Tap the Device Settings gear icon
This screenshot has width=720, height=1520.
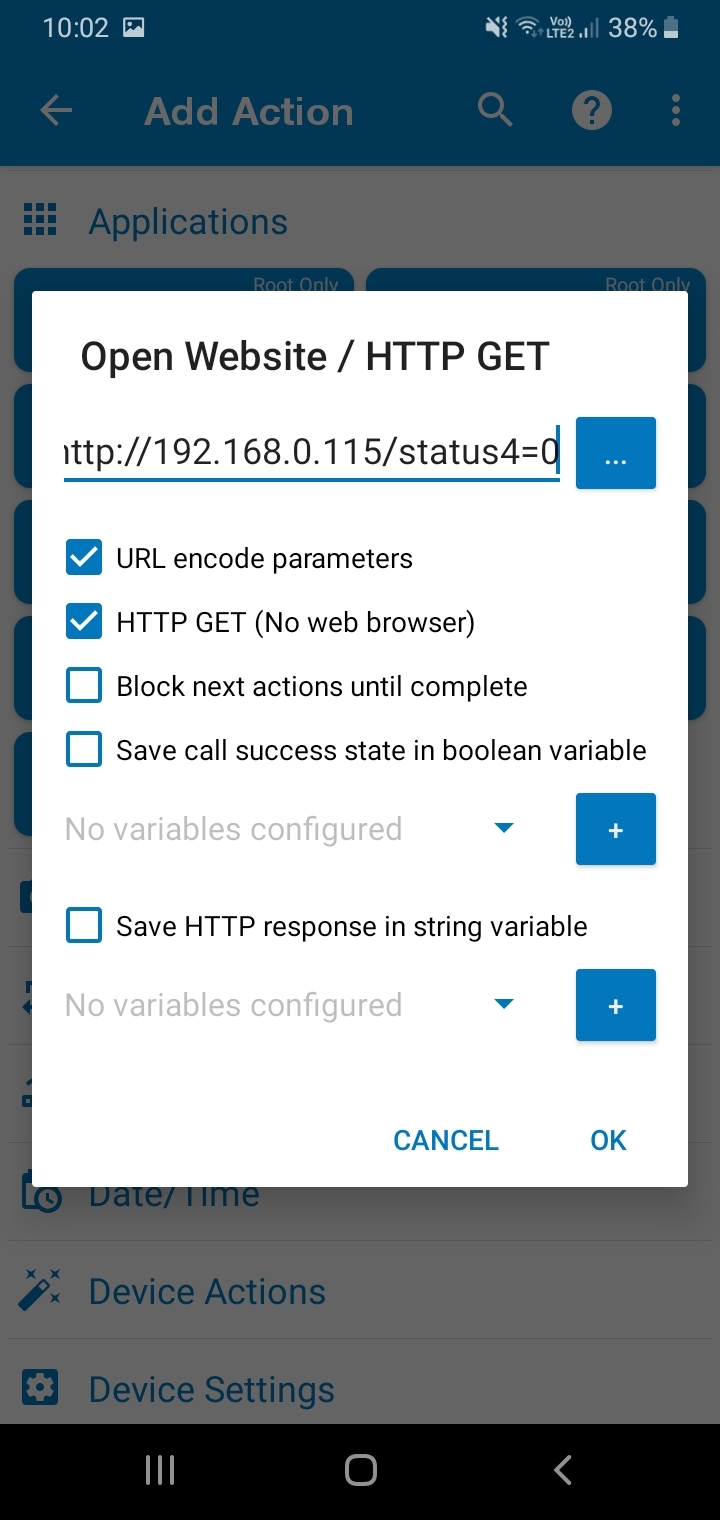(40, 1388)
